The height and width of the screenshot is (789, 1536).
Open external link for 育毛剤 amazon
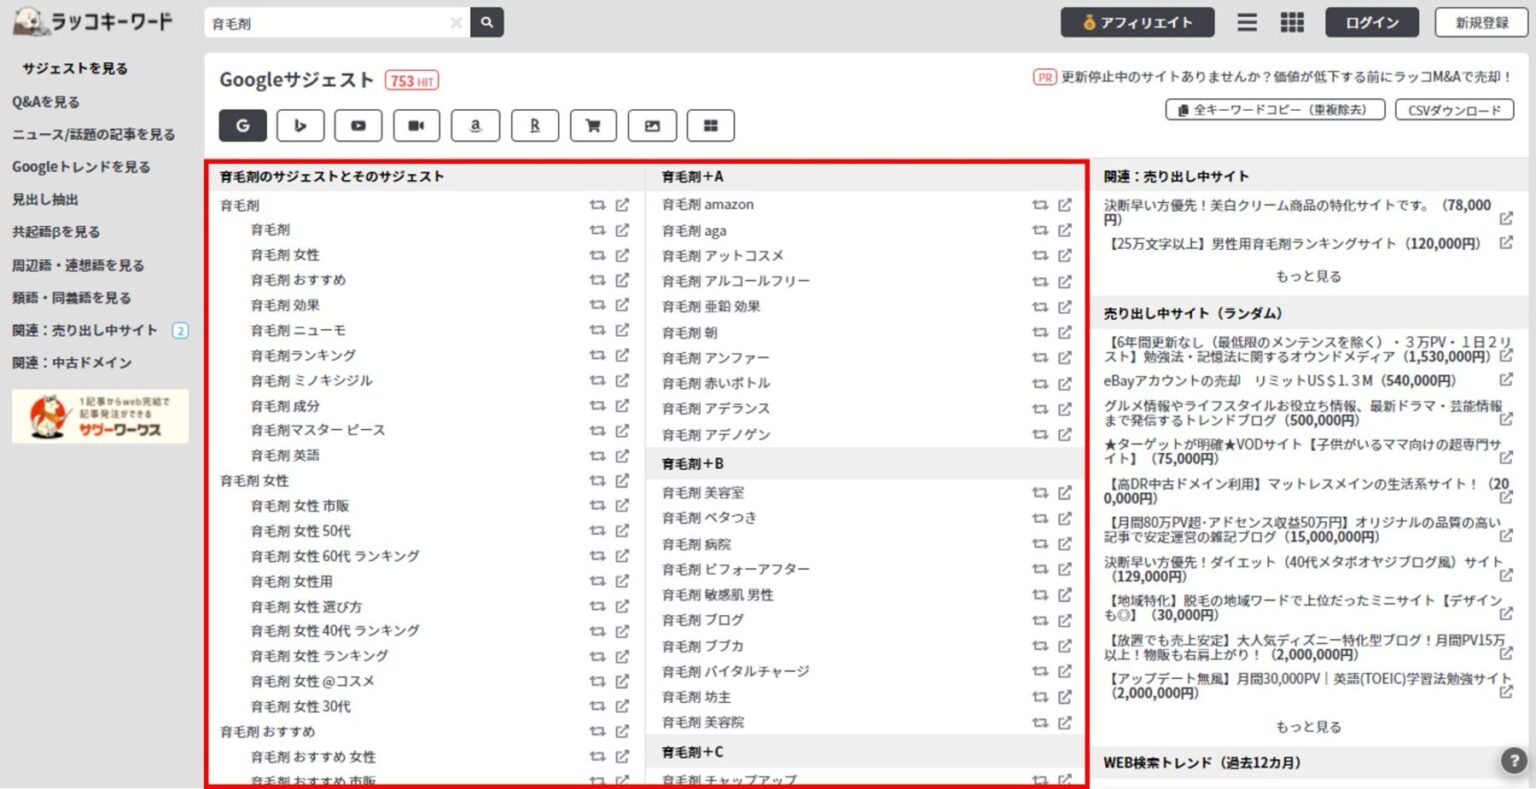pyautogui.click(x=1064, y=205)
